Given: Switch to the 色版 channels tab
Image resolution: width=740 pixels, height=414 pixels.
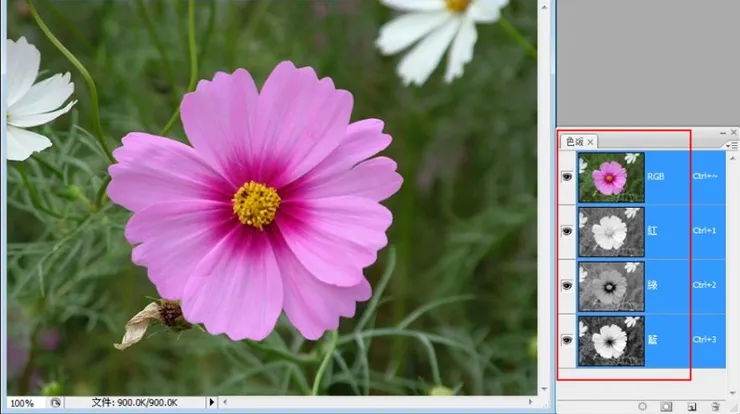Looking at the screenshot, I should tap(573, 142).
